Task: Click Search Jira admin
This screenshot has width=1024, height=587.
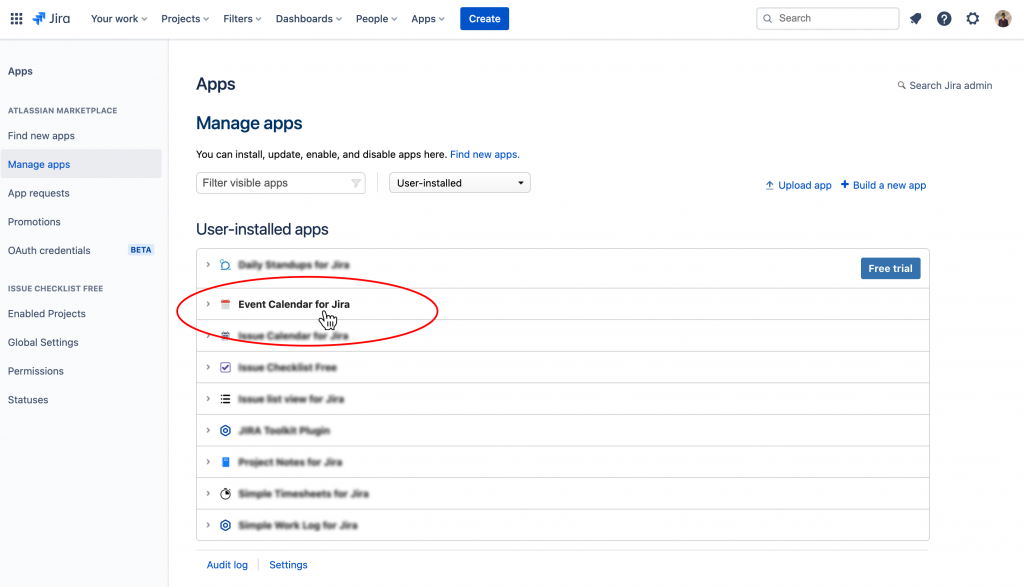Action: tap(944, 86)
